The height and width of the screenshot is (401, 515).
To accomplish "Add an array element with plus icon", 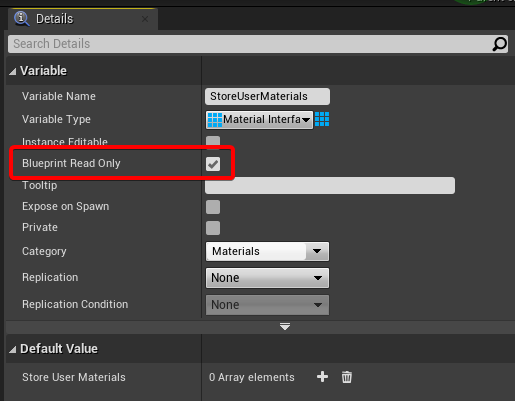I will [x=322, y=377].
